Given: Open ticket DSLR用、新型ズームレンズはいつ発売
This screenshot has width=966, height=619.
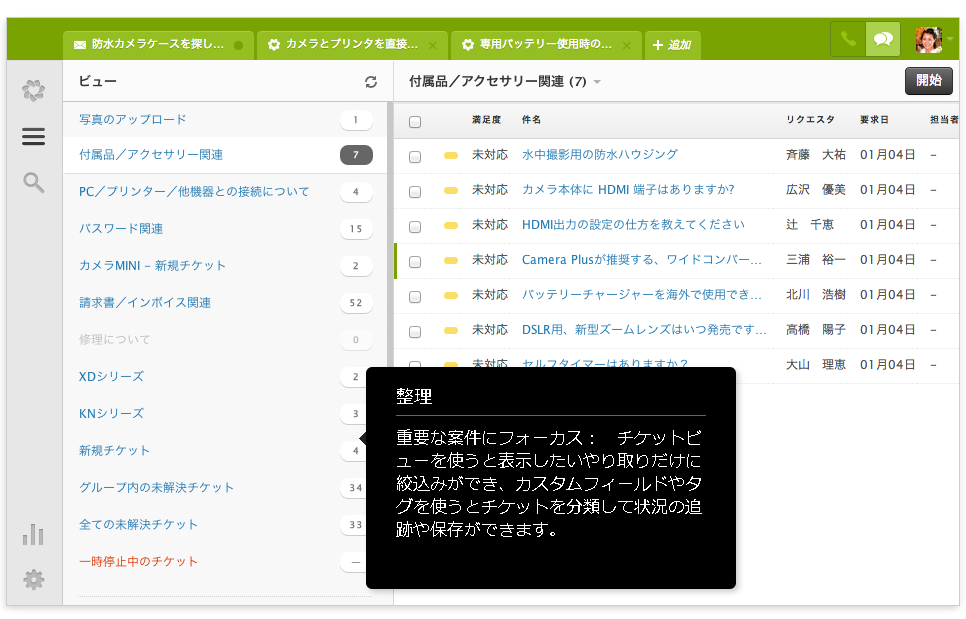Looking at the screenshot, I should click(644, 330).
